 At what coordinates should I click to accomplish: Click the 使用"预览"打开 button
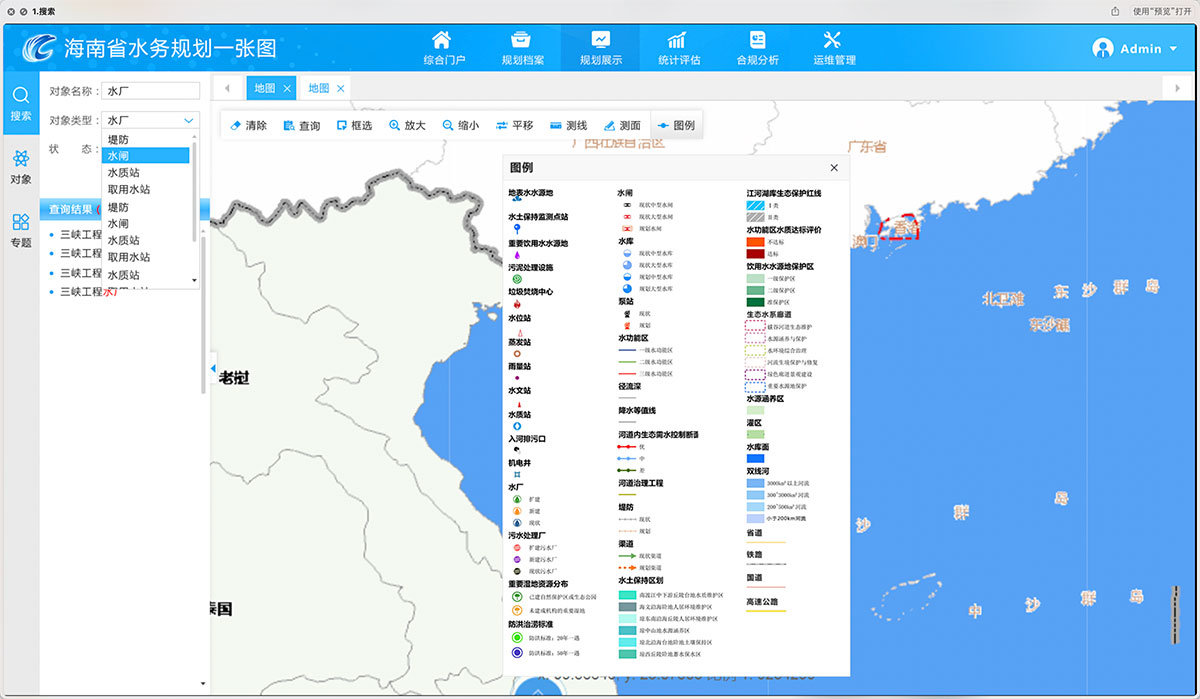click(x=1161, y=11)
